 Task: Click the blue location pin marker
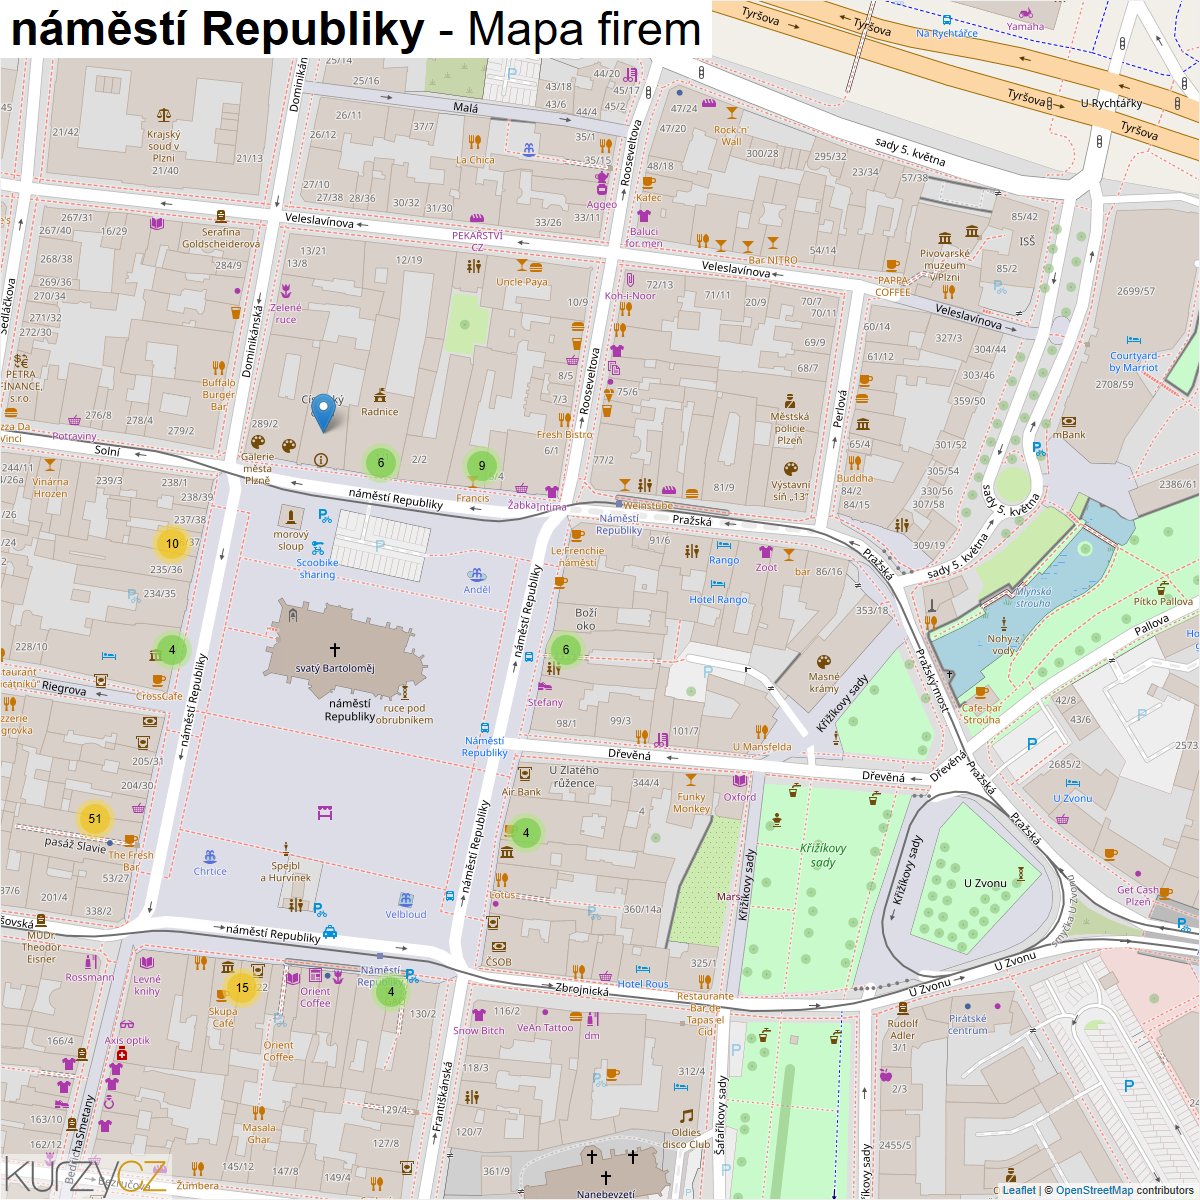pos(323,412)
